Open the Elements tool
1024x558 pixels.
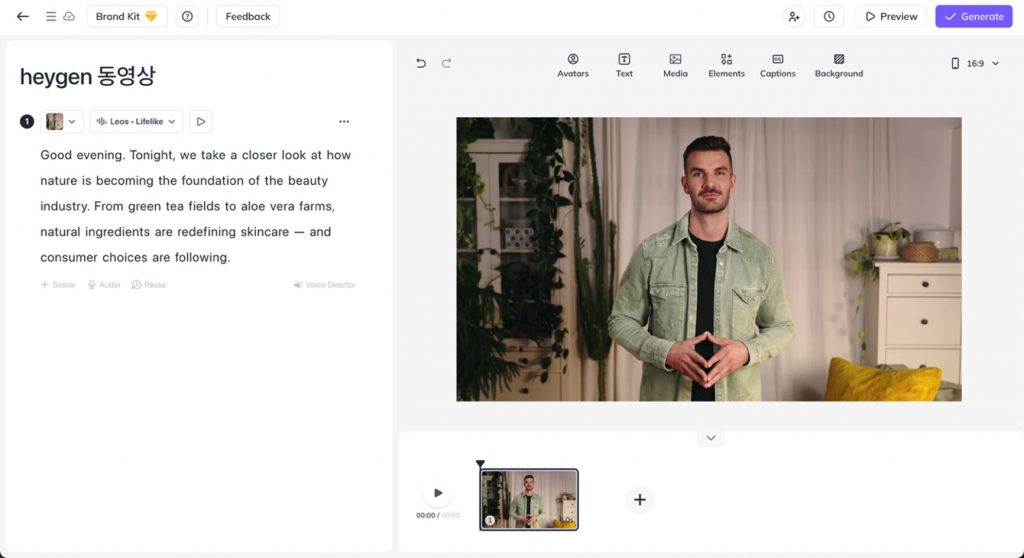point(726,65)
